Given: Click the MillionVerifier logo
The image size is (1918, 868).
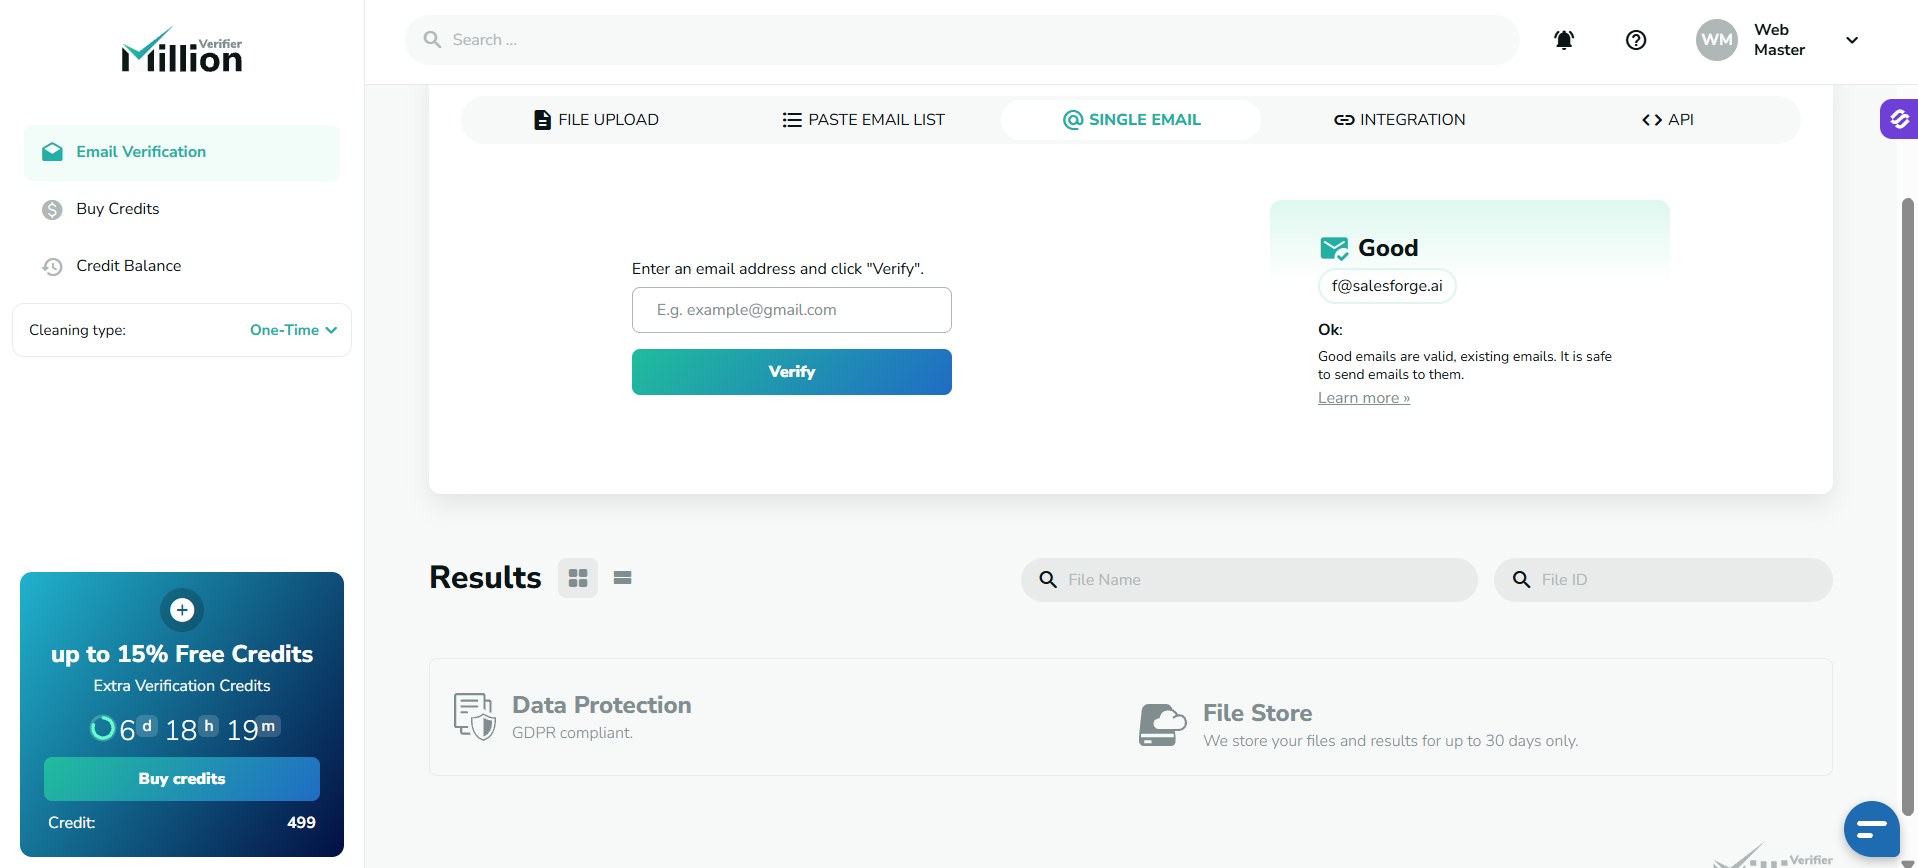Looking at the screenshot, I should tap(182, 50).
